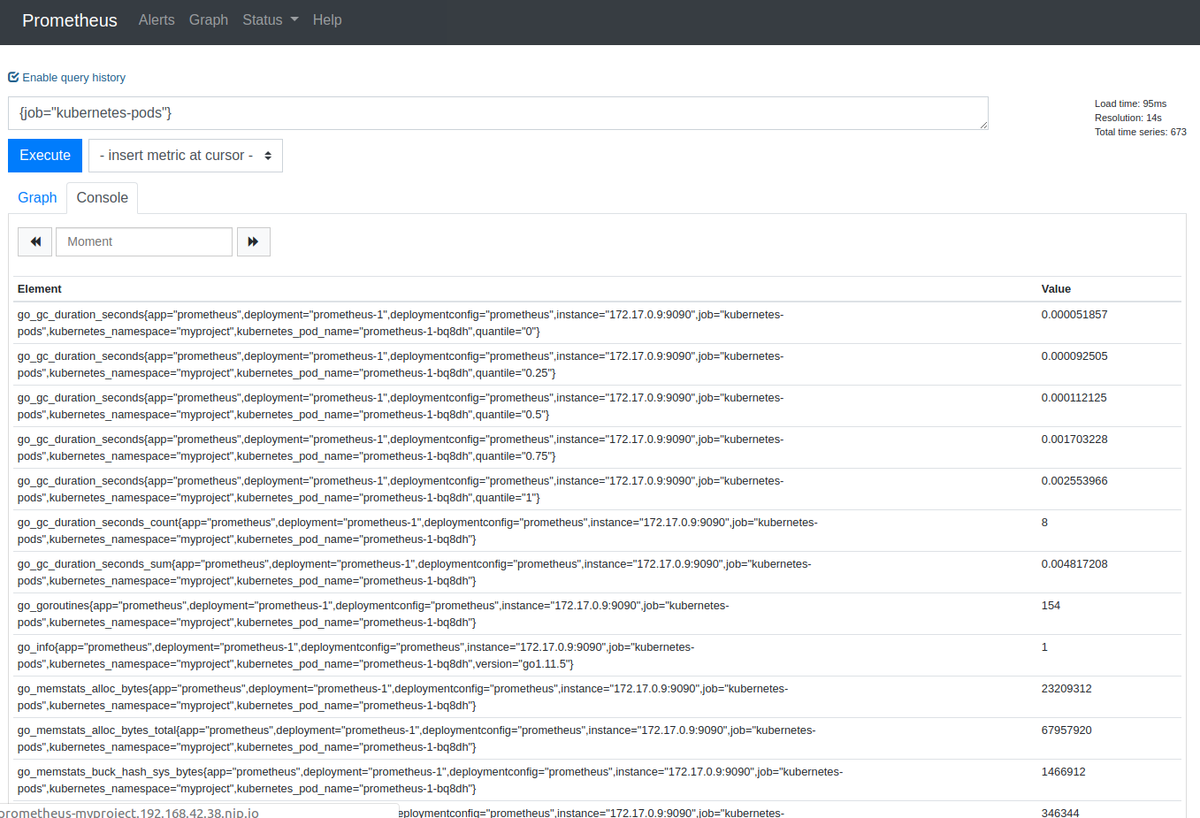
Task: Click the go_gc_duration_seconds quantile="0" row
Action: 597,323
